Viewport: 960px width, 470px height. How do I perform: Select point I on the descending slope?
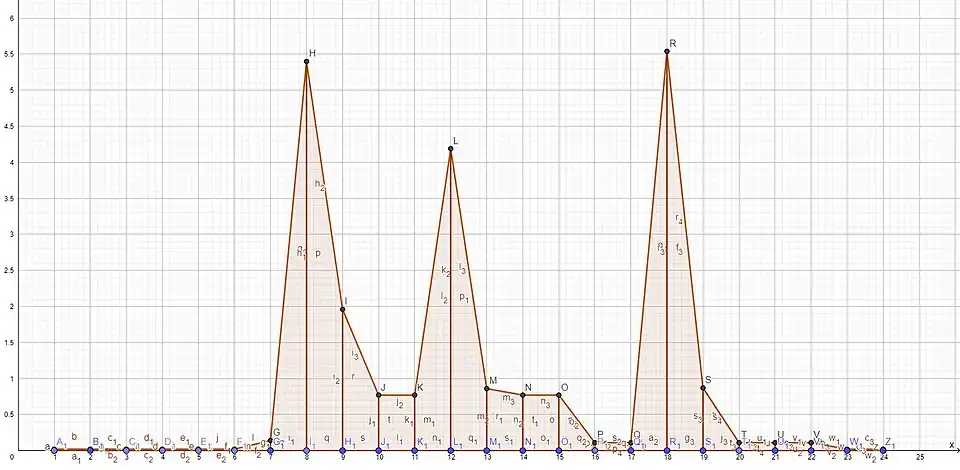pyautogui.click(x=343, y=310)
